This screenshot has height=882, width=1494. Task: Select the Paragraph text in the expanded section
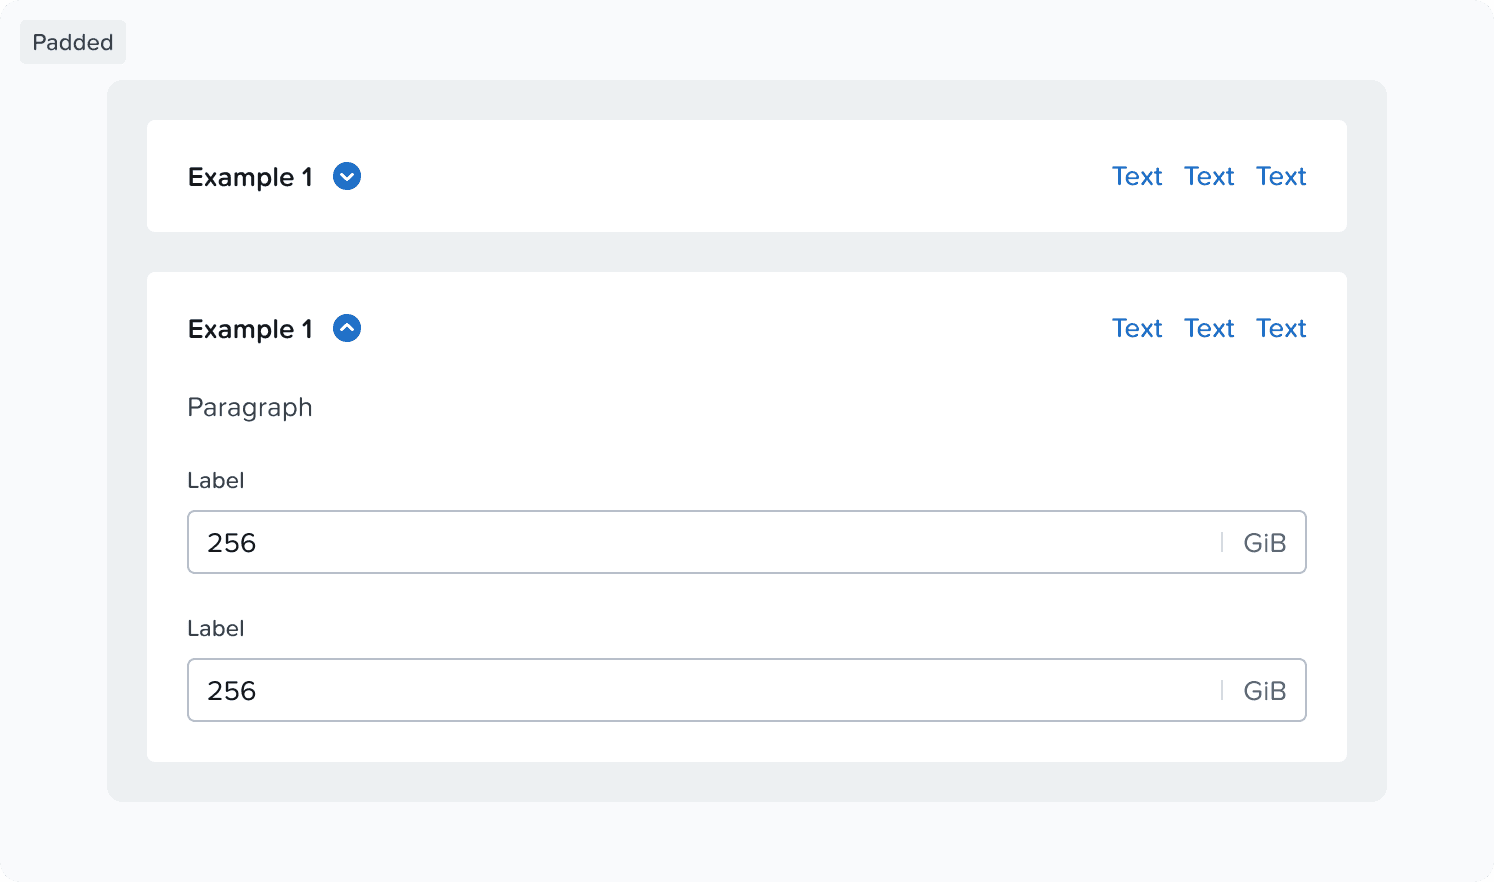(x=249, y=407)
